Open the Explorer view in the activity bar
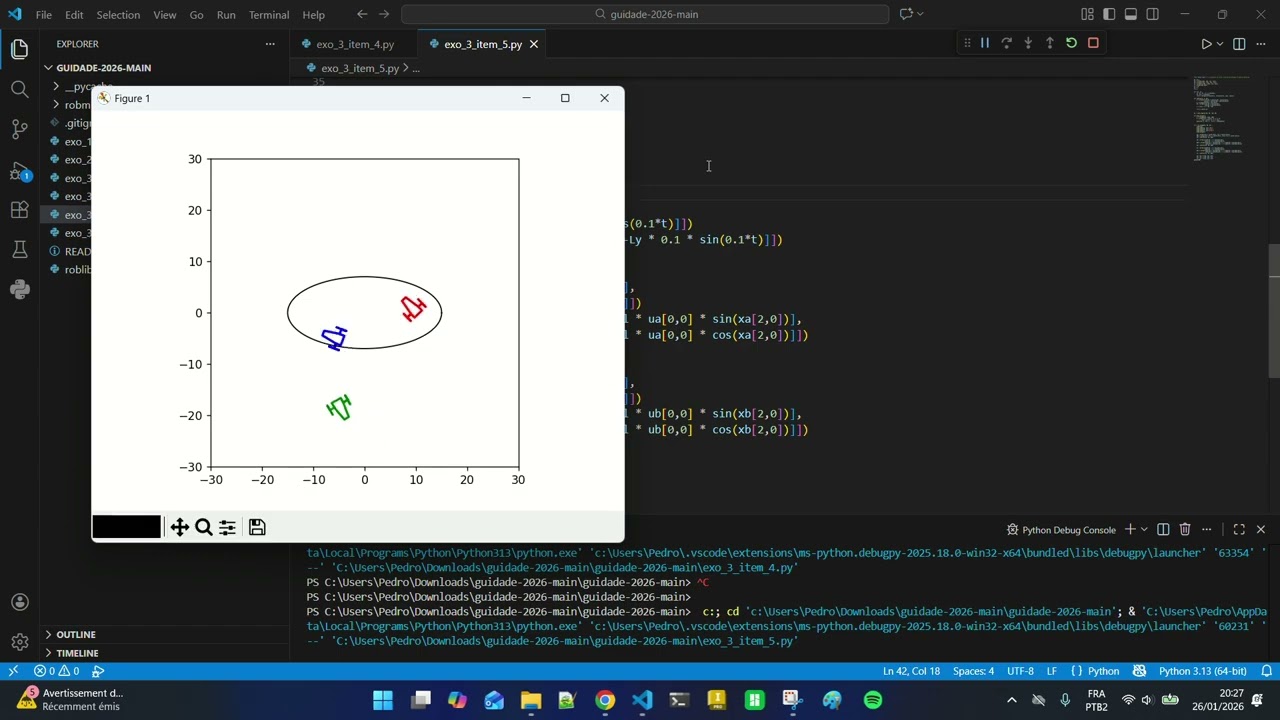This screenshot has height=720, width=1280. tap(20, 49)
